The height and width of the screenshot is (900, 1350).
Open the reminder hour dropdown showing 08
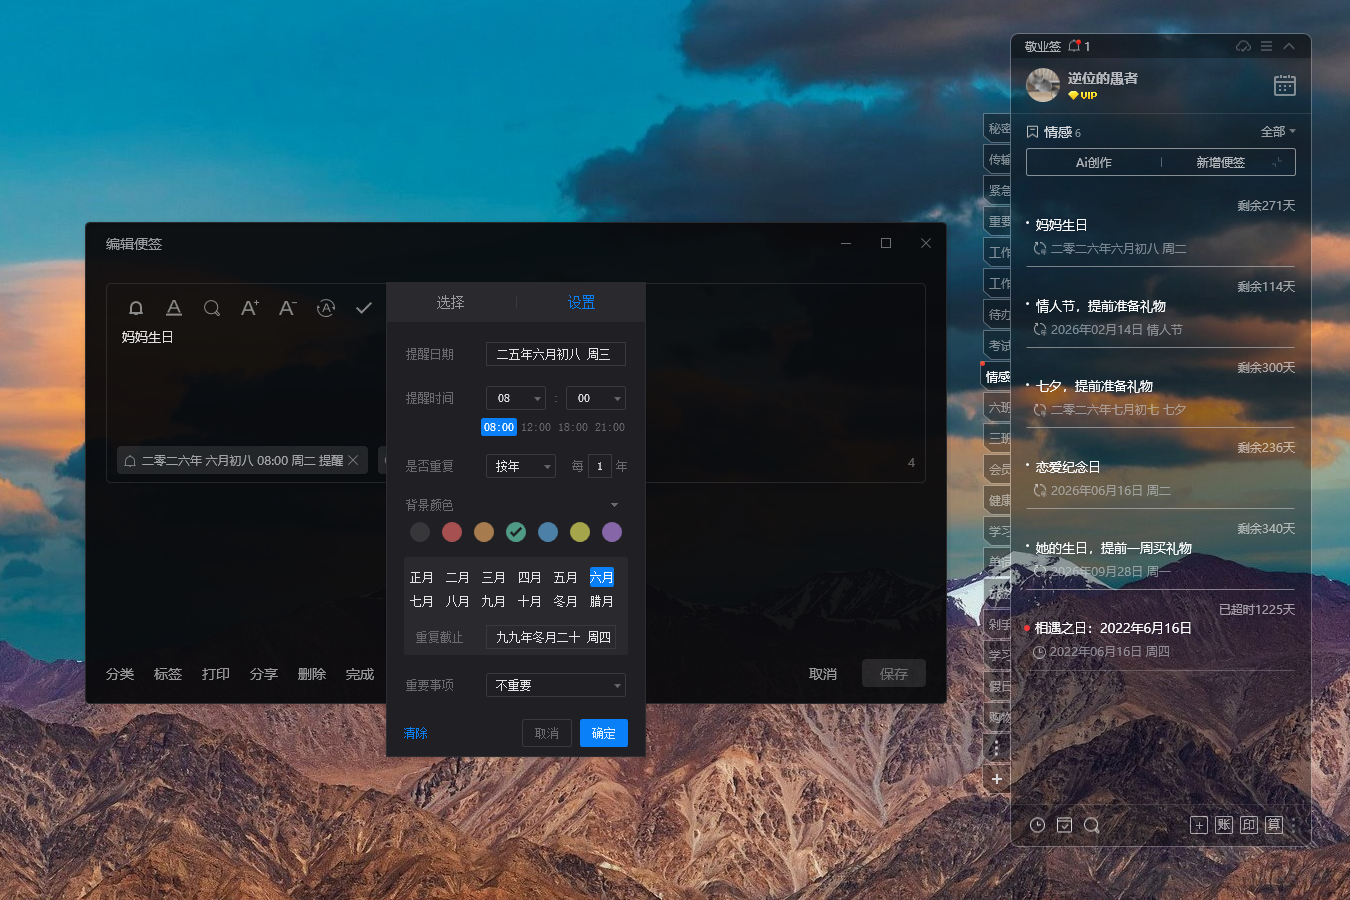515,398
